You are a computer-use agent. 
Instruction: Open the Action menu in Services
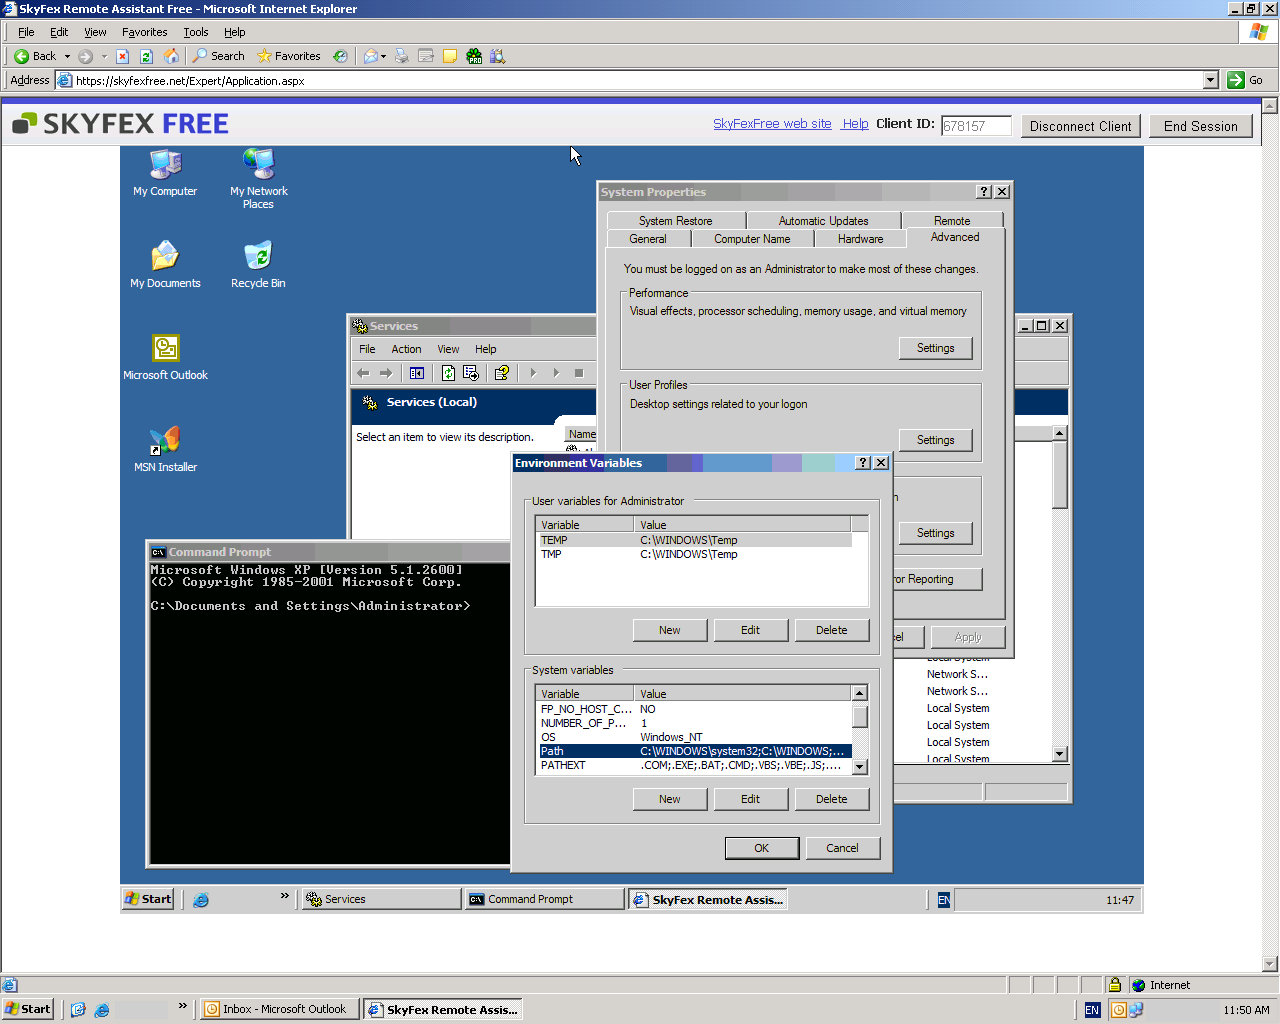pos(406,349)
